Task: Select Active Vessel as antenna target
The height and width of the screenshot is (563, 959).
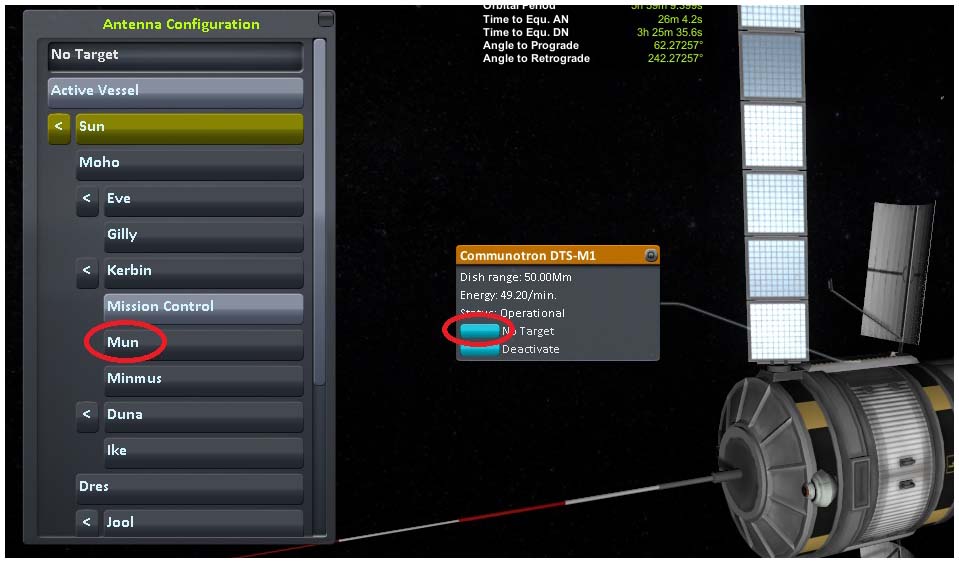Action: pos(175,91)
